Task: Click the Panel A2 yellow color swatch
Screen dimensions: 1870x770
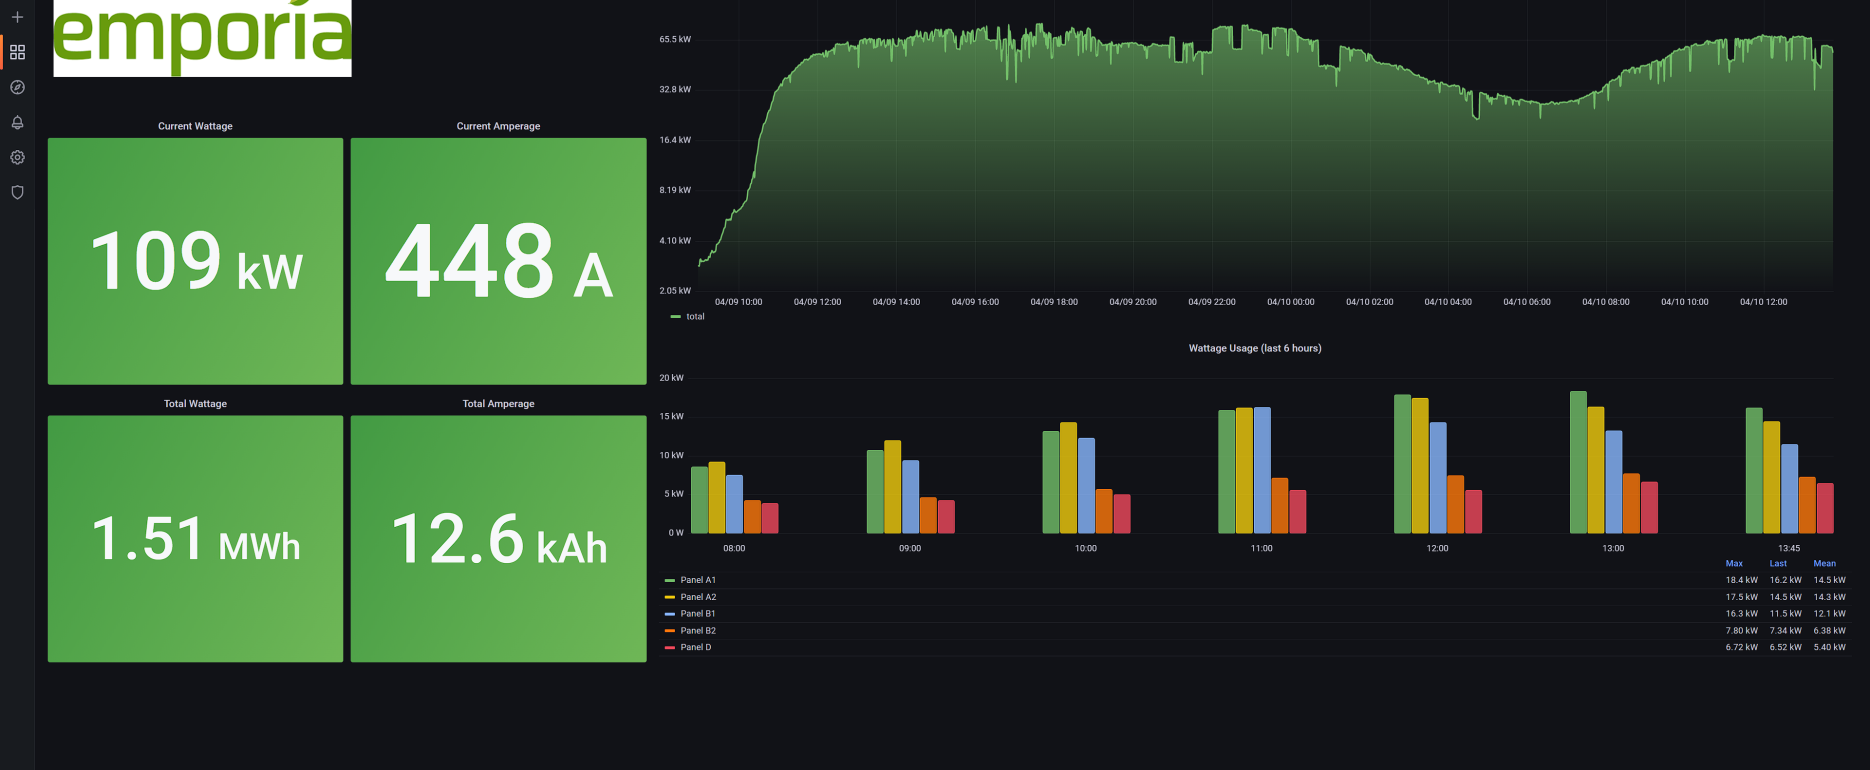Action: pos(670,597)
